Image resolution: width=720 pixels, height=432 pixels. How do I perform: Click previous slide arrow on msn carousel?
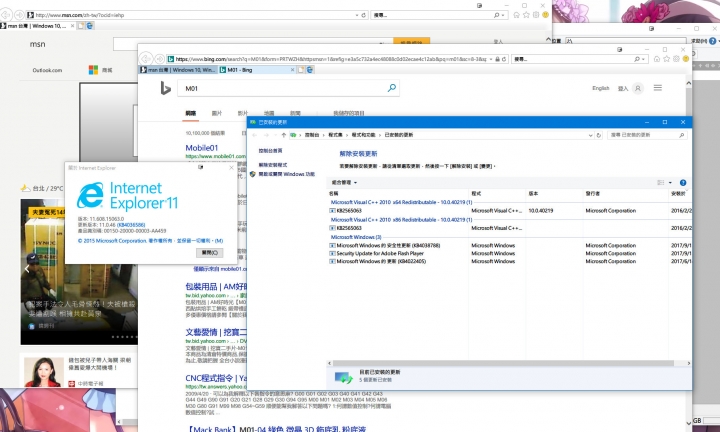(27, 269)
